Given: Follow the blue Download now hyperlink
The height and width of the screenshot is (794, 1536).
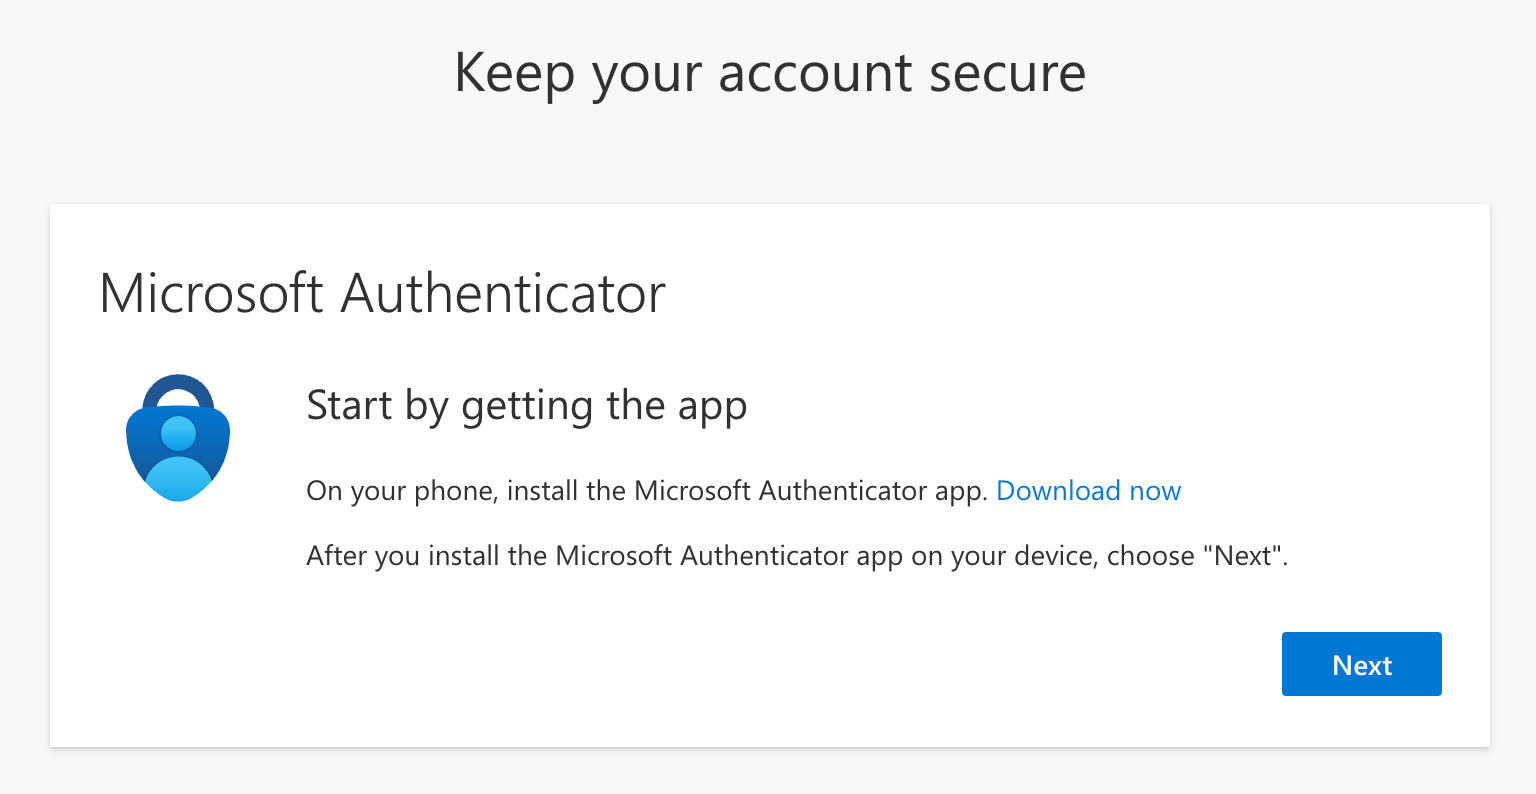Looking at the screenshot, I should click(1088, 491).
